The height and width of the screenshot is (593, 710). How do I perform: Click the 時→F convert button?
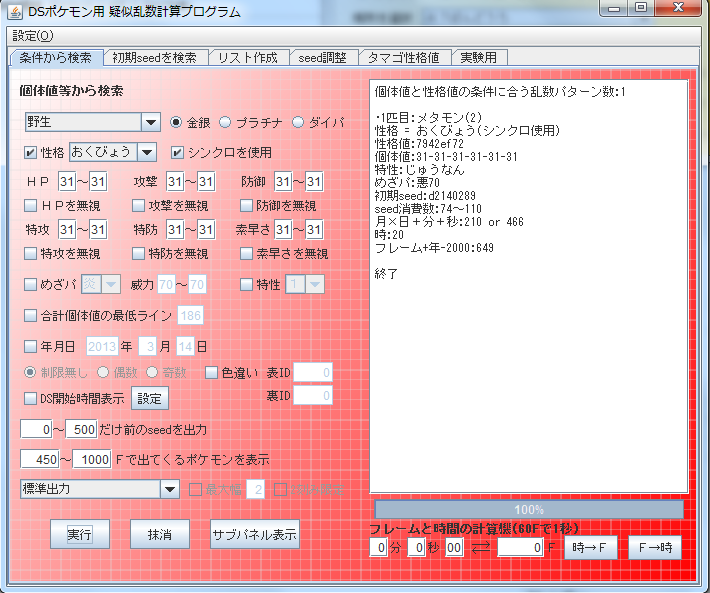click(x=590, y=548)
